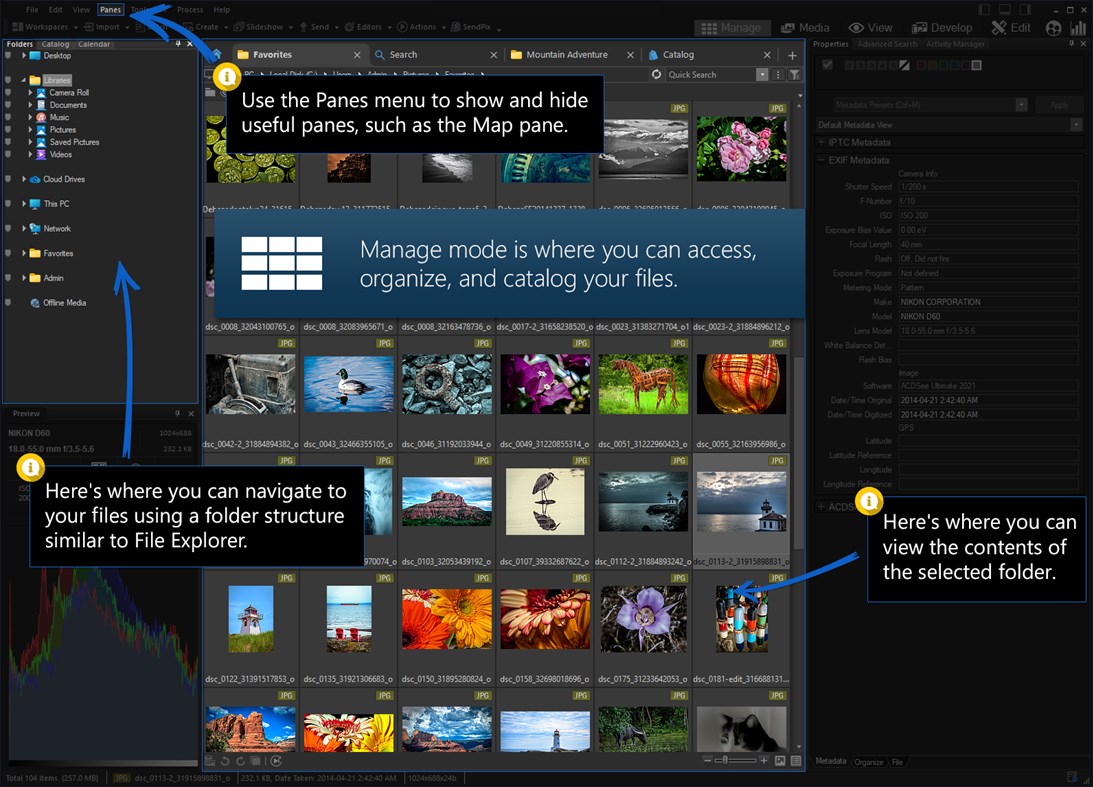Image resolution: width=1093 pixels, height=787 pixels.
Task: Click the Editors toolbar icon
Action: [x=370, y=27]
